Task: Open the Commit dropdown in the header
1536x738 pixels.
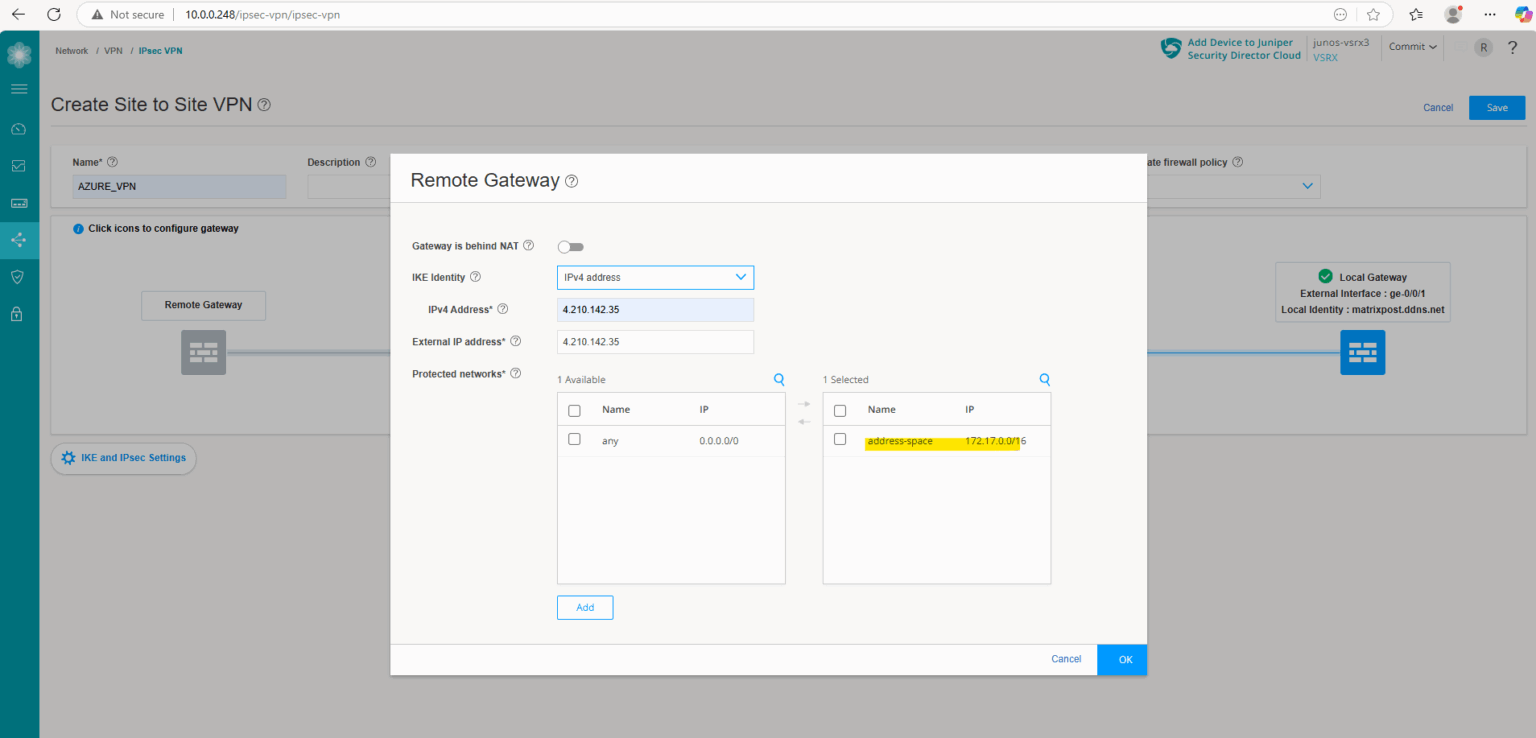Action: 1412,46
